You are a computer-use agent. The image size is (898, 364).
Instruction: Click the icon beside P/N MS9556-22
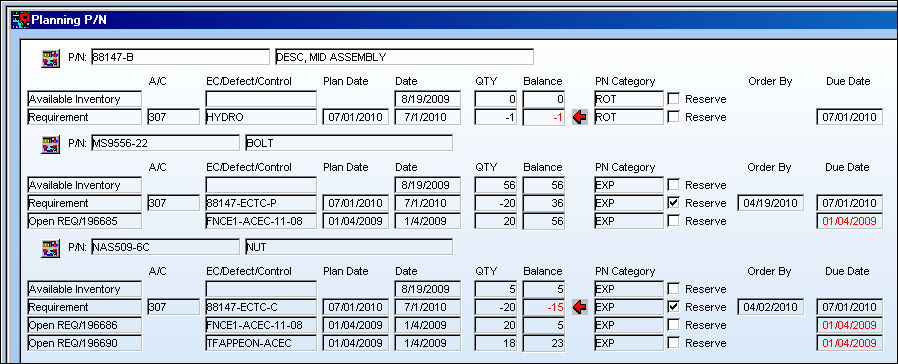[x=50, y=144]
